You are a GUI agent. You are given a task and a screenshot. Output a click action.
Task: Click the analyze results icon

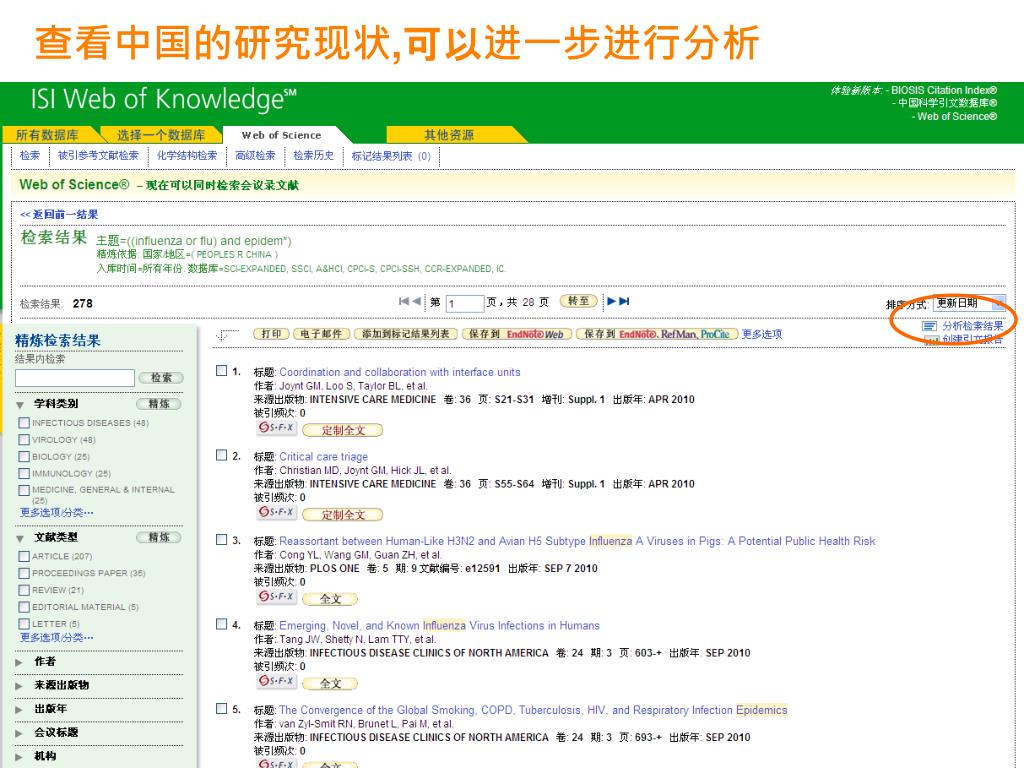(x=929, y=326)
